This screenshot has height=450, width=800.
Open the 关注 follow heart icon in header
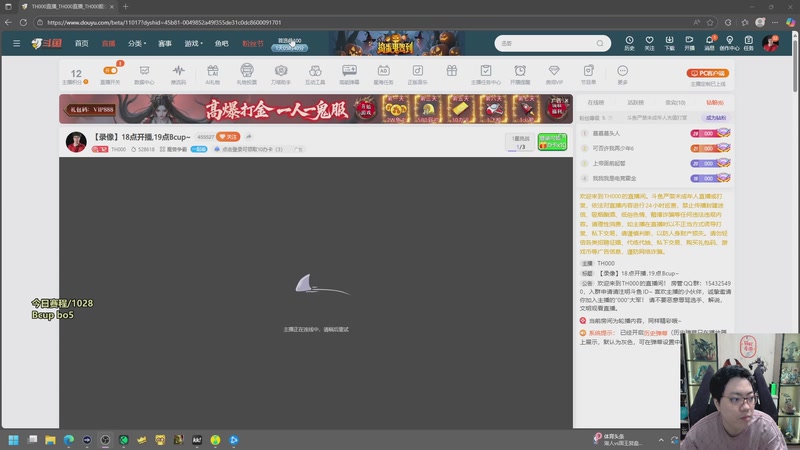click(x=649, y=43)
